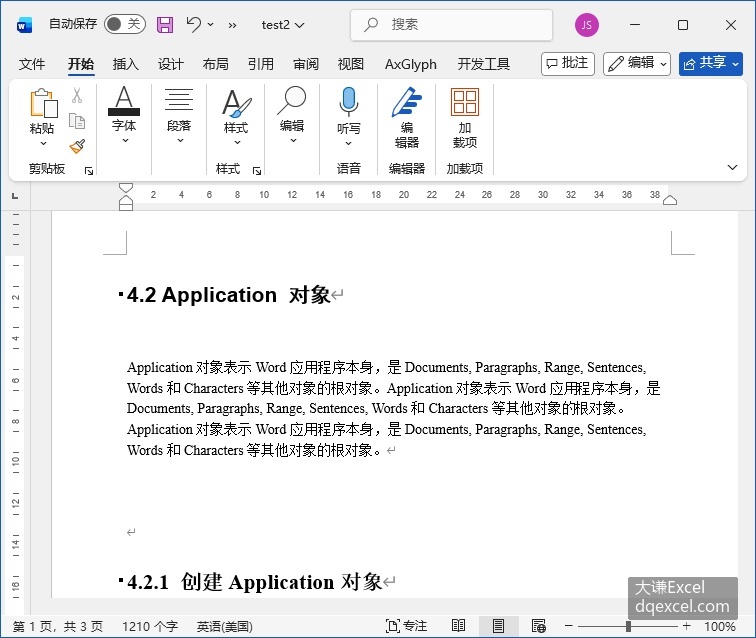Screen dimensions: 756x638
Task: Open the JS account profile
Action: [x=587, y=25]
